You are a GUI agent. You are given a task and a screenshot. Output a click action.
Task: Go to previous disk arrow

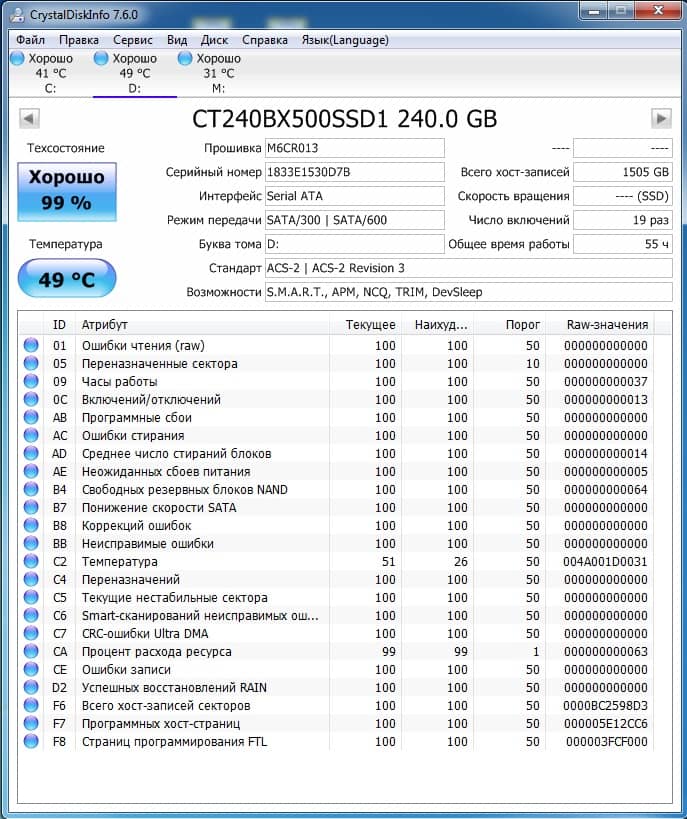29,119
